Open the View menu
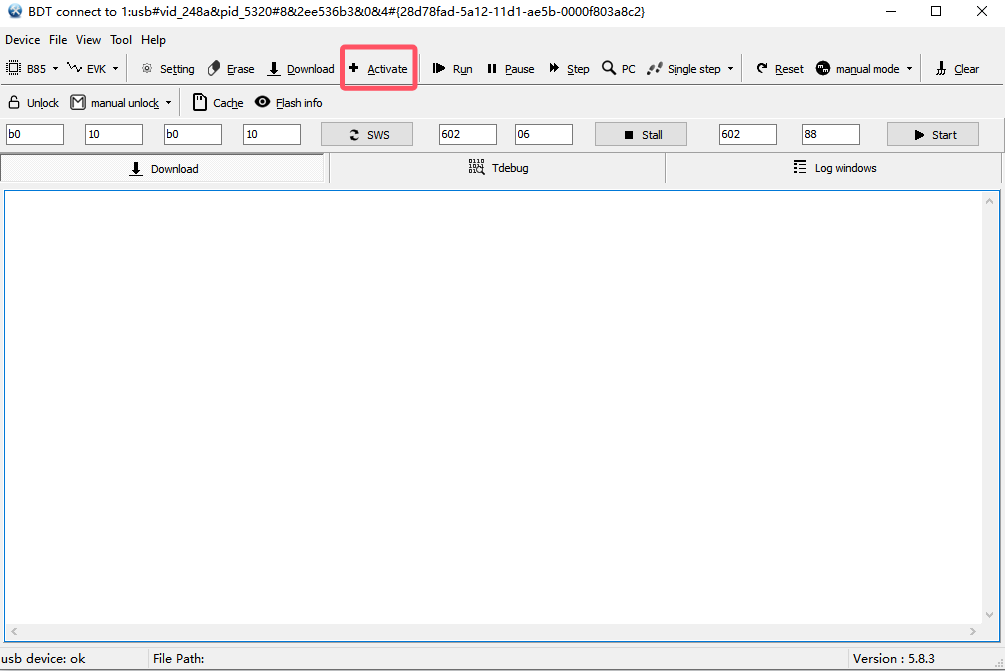Screen dimensions: 1005x671 [88, 40]
